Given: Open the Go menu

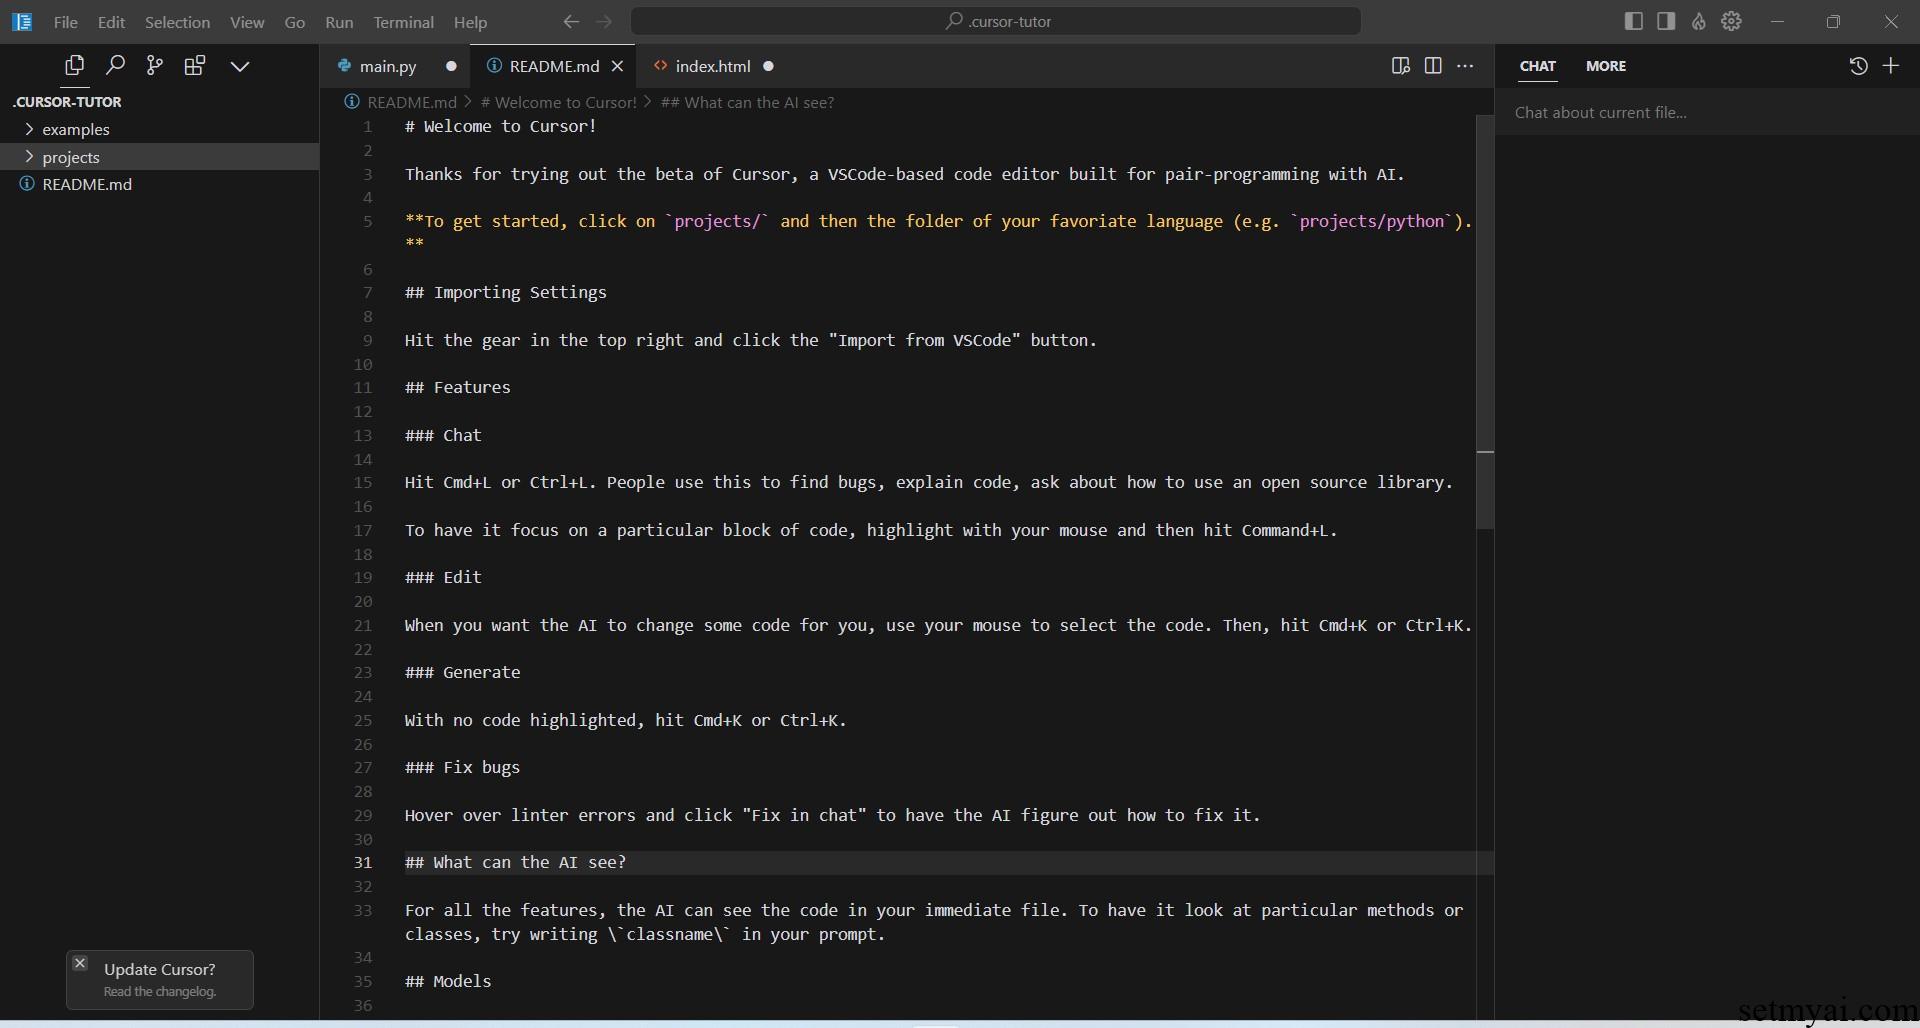Looking at the screenshot, I should (x=295, y=22).
